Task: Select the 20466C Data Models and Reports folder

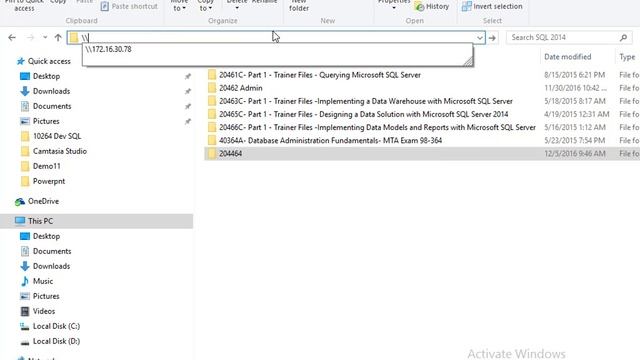Action: coord(377,127)
